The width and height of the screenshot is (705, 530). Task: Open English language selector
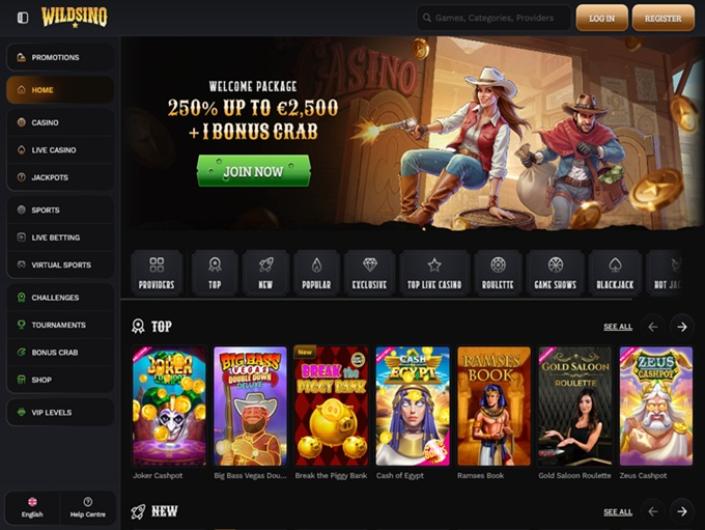(32, 508)
